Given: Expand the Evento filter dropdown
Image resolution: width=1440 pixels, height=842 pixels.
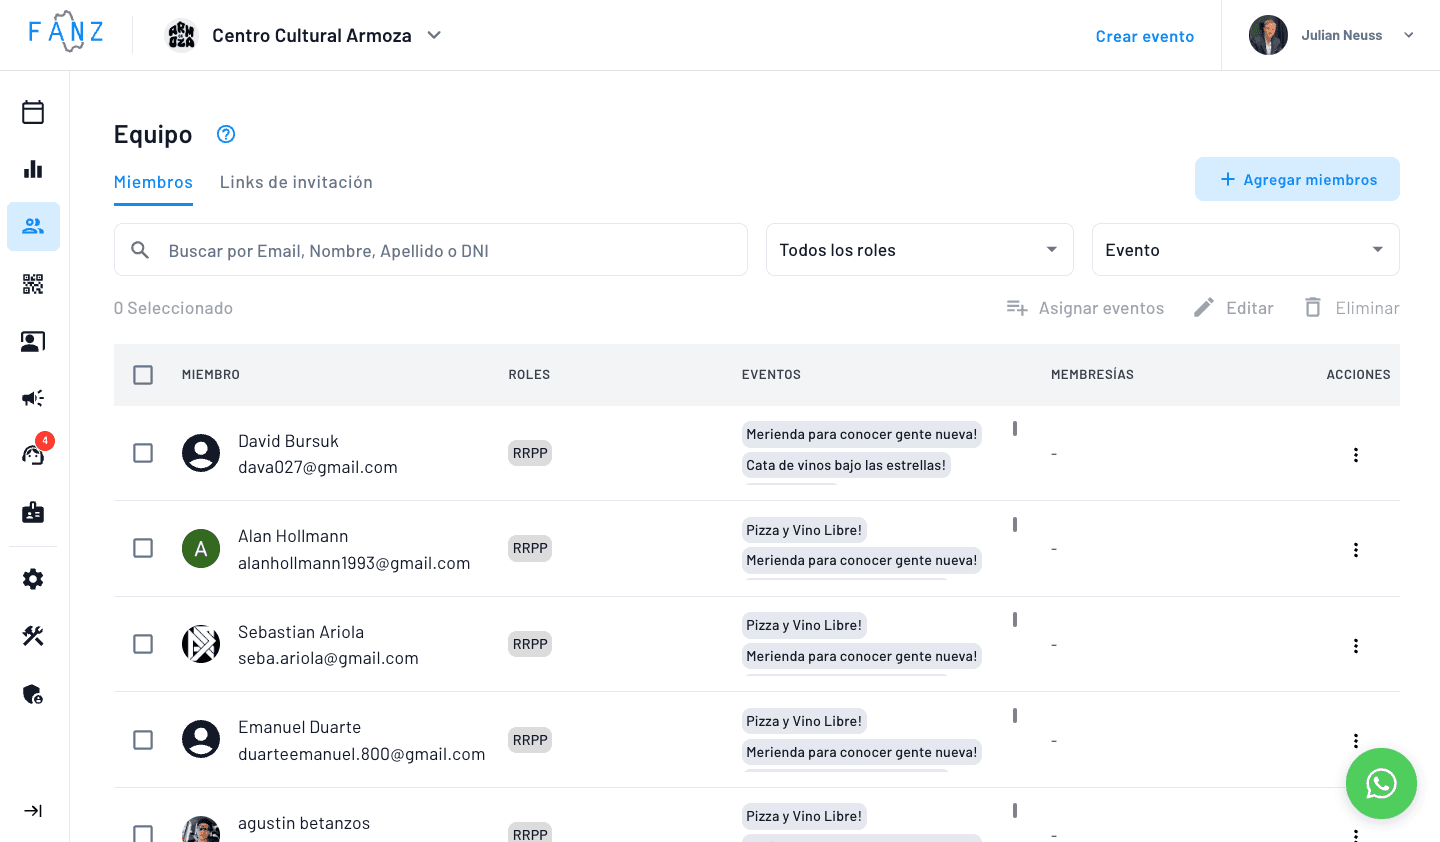Looking at the screenshot, I should pyautogui.click(x=1245, y=250).
